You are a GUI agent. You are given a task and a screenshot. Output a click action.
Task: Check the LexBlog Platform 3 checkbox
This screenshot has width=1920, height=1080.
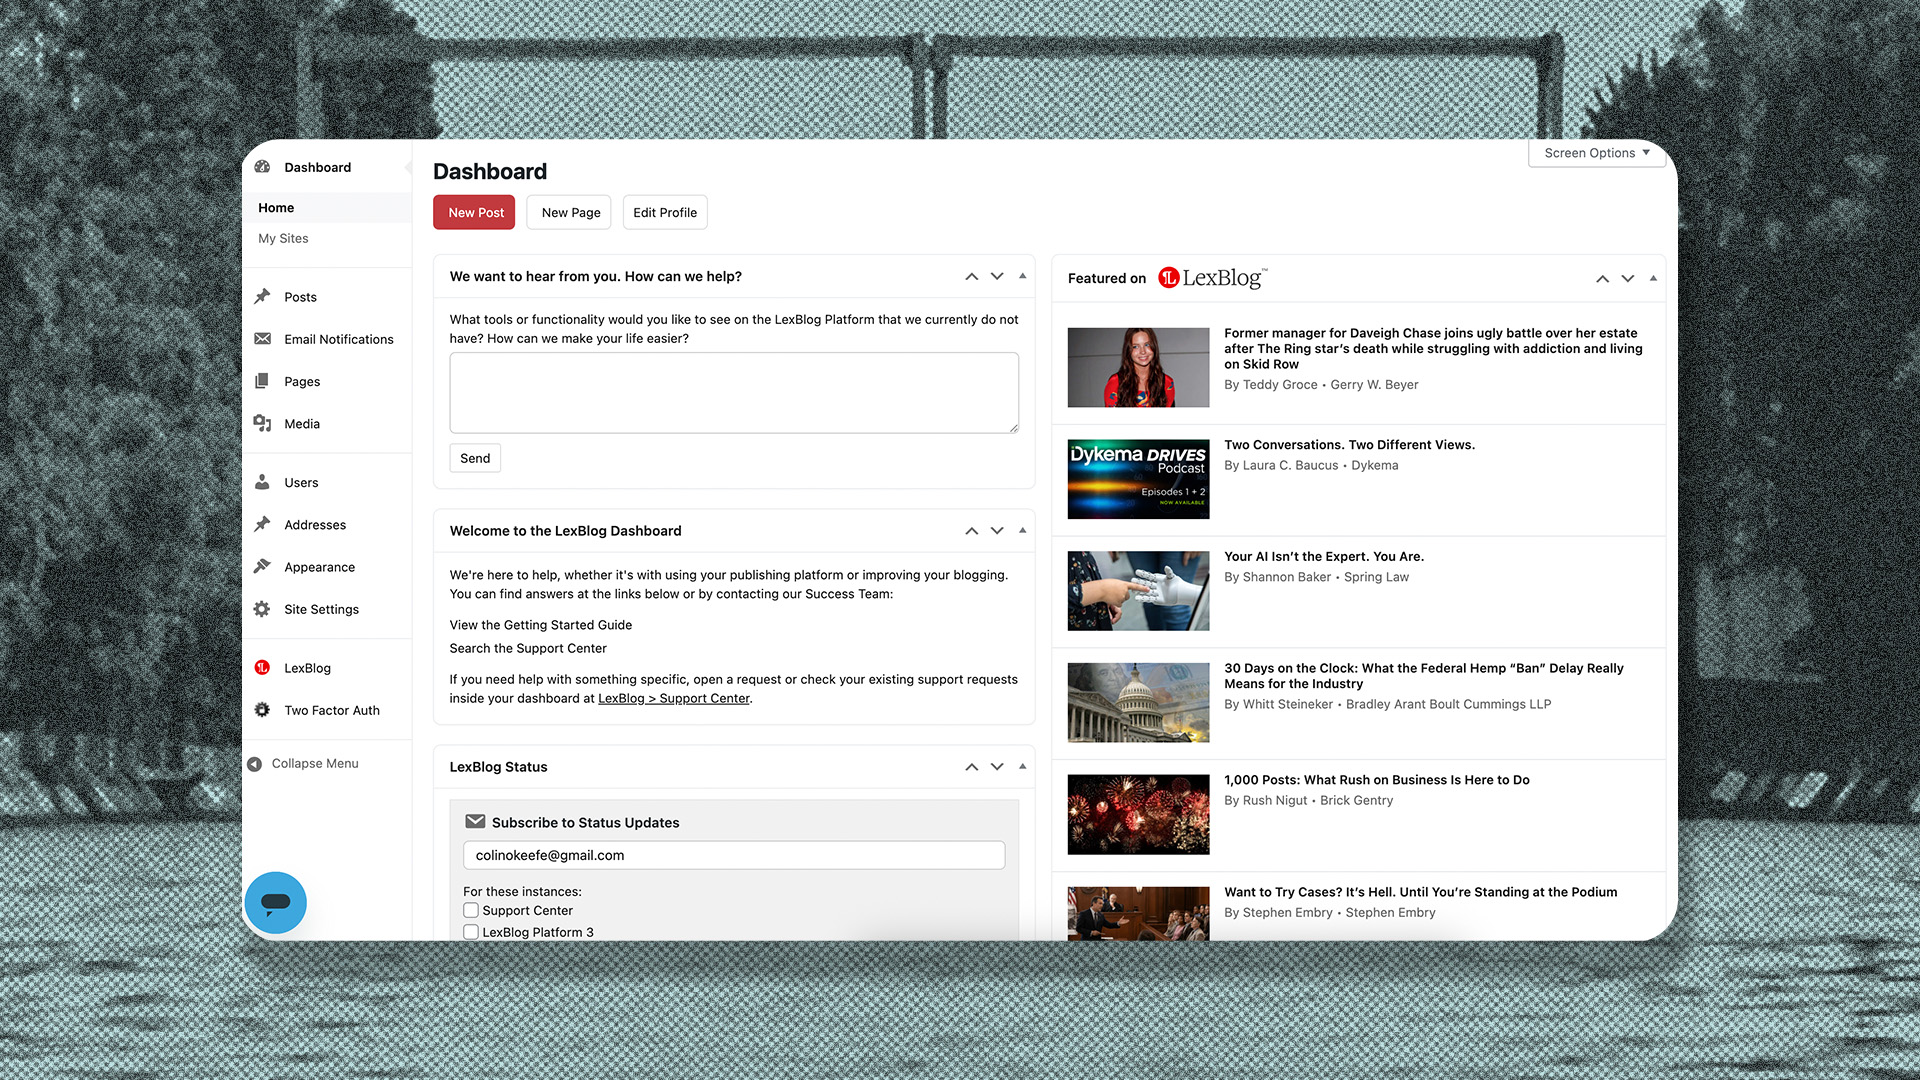coord(471,932)
